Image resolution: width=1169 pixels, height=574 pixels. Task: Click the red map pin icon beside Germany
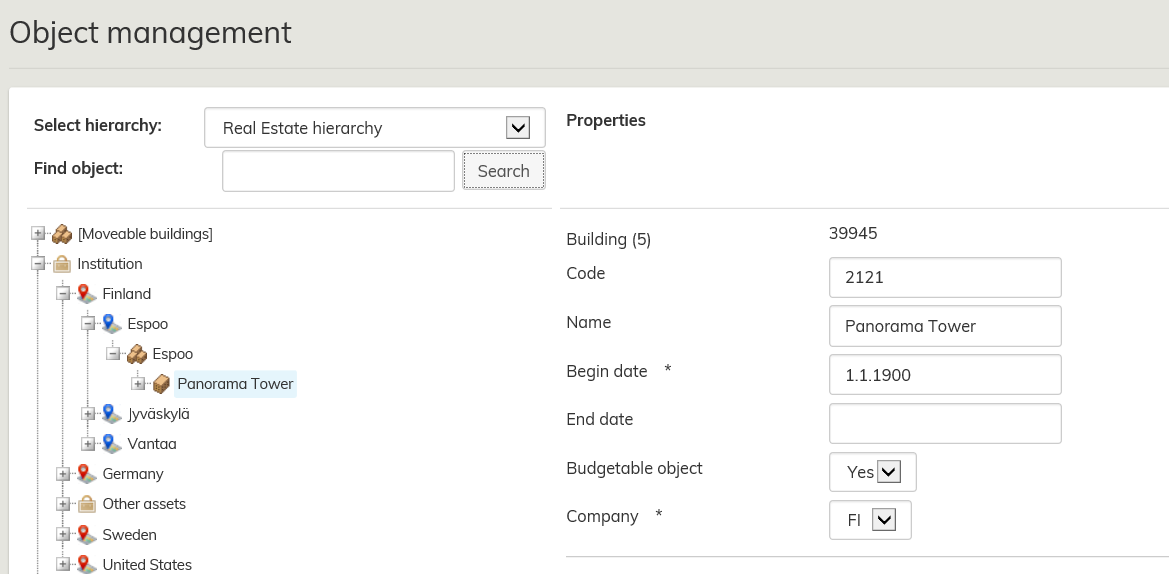click(x=87, y=474)
